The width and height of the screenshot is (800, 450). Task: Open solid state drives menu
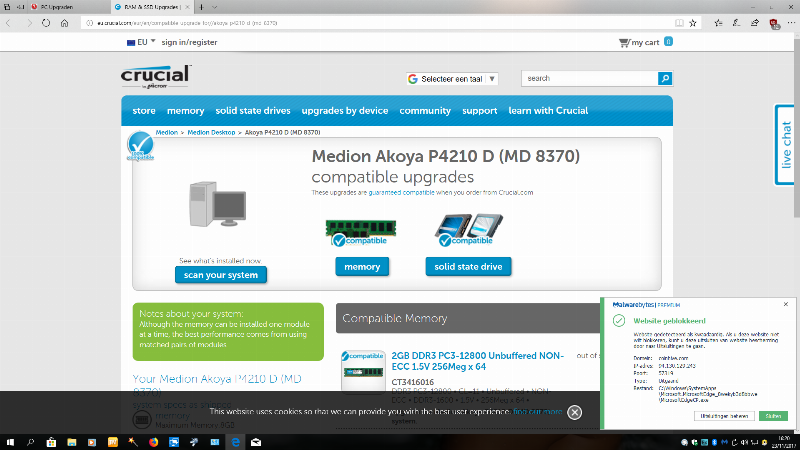coord(253,111)
